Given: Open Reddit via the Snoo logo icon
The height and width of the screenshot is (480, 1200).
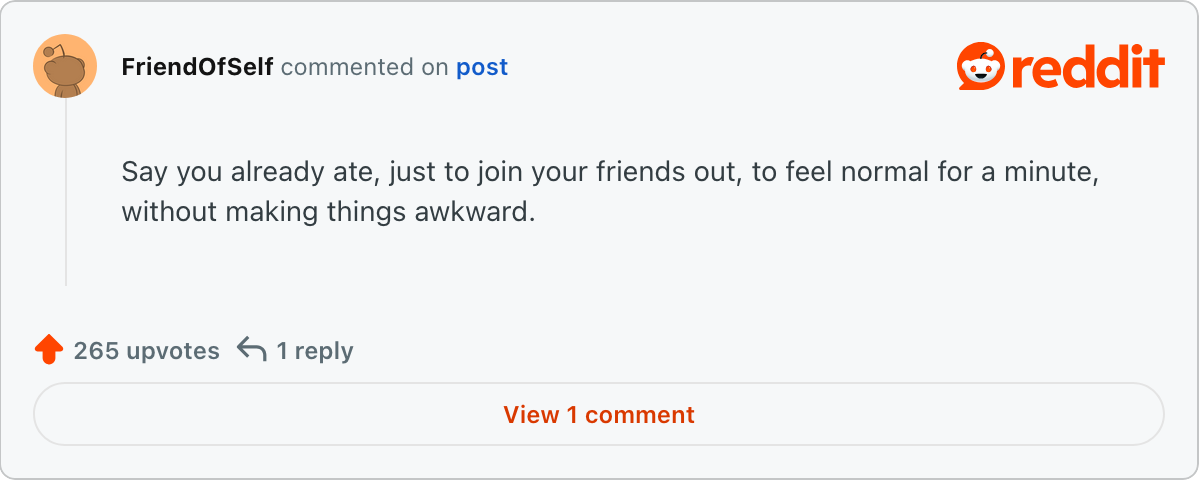Looking at the screenshot, I should (980, 67).
